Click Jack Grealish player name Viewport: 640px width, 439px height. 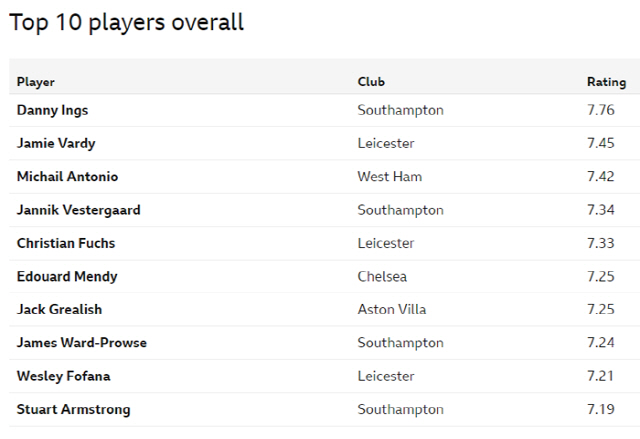59,310
